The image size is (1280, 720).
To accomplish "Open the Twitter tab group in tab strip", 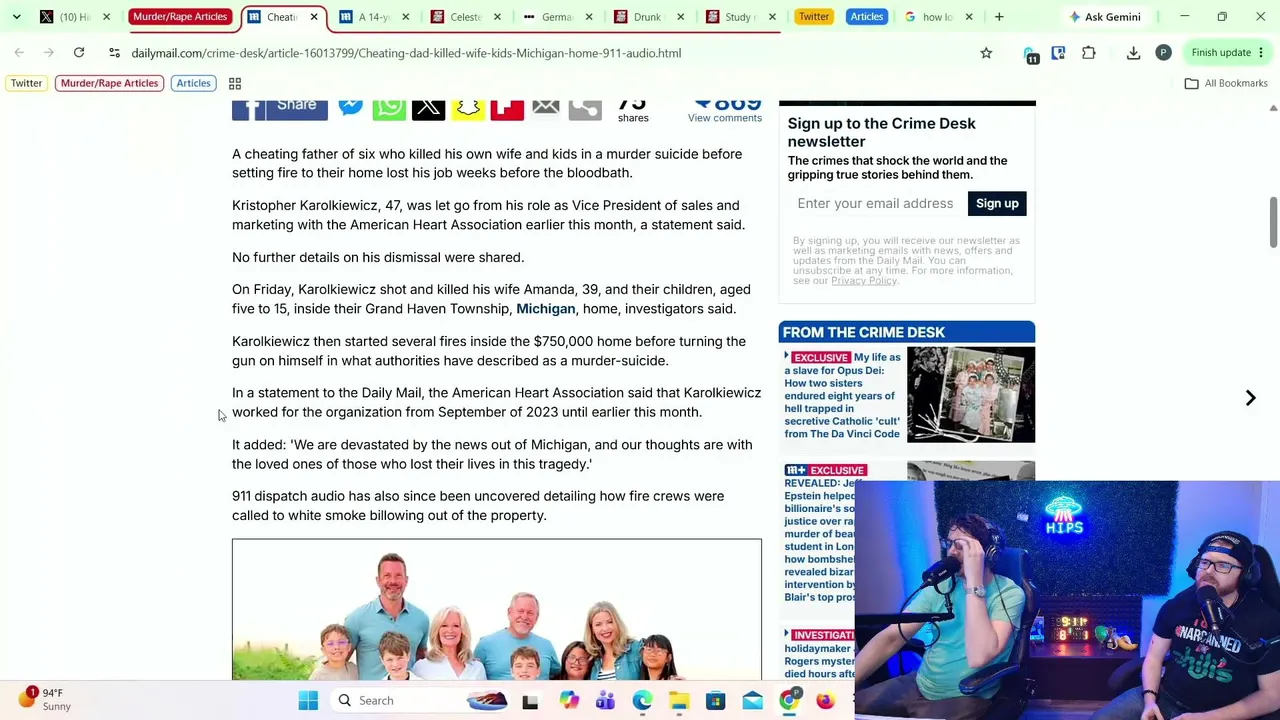I will 813,17.
